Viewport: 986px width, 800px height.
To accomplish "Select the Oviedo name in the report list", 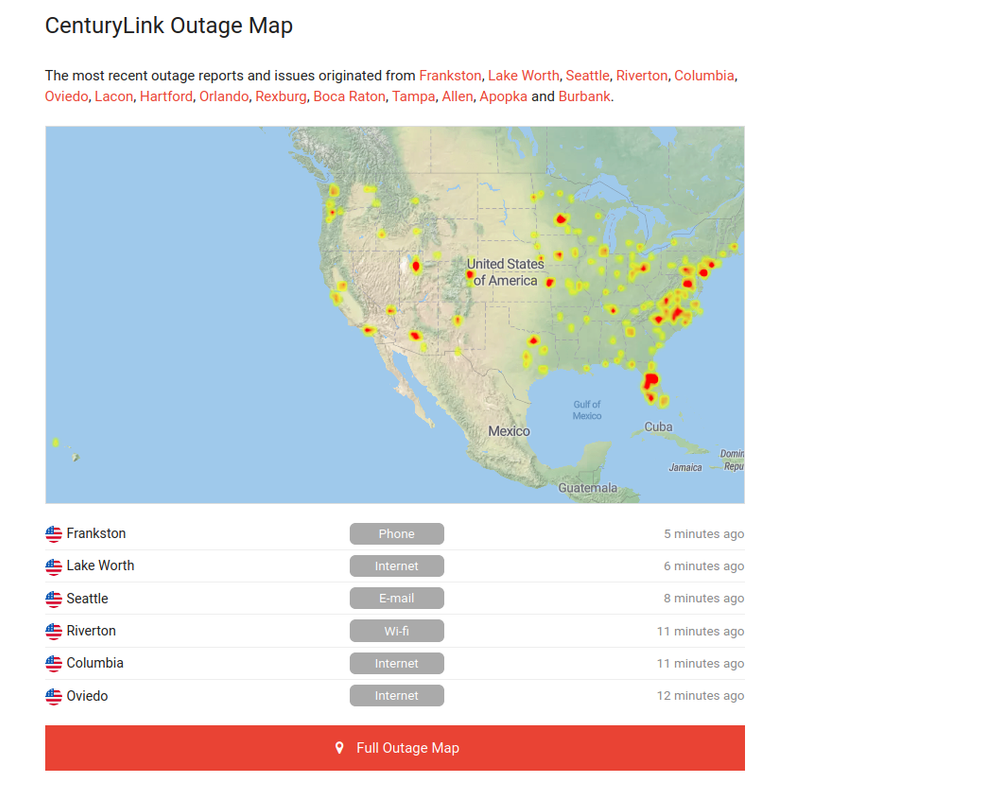I will pyautogui.click(x=87, y=696).
